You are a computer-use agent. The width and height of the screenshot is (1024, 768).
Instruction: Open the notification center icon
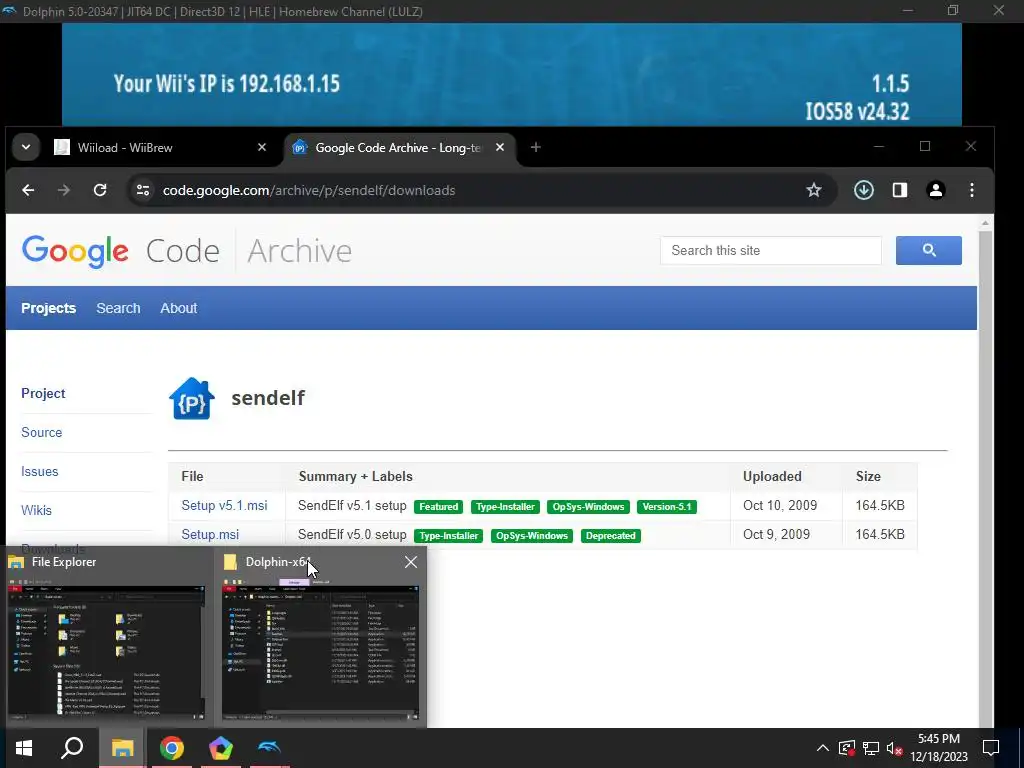(x=991, y=748)
